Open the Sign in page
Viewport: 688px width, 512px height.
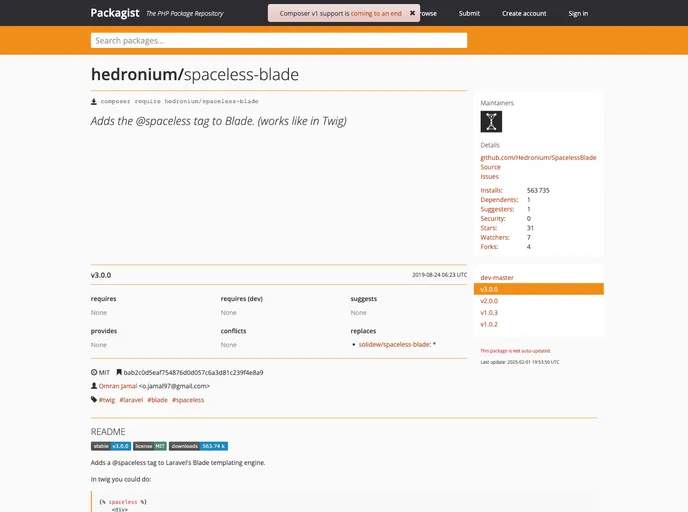click(x=578, y=14)
